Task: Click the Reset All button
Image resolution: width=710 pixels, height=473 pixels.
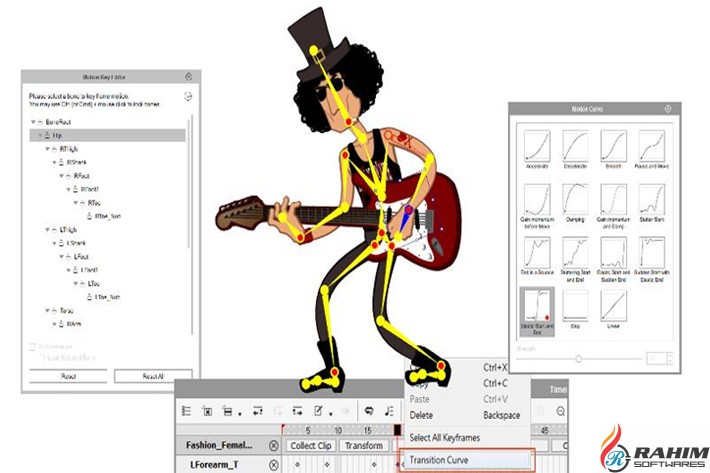Action: 153,376
